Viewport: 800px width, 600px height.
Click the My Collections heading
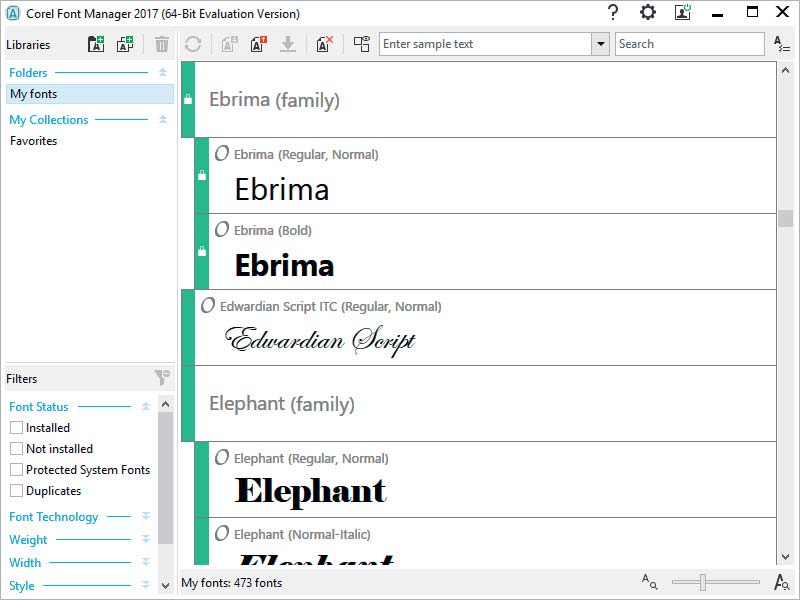pos(48,120)
